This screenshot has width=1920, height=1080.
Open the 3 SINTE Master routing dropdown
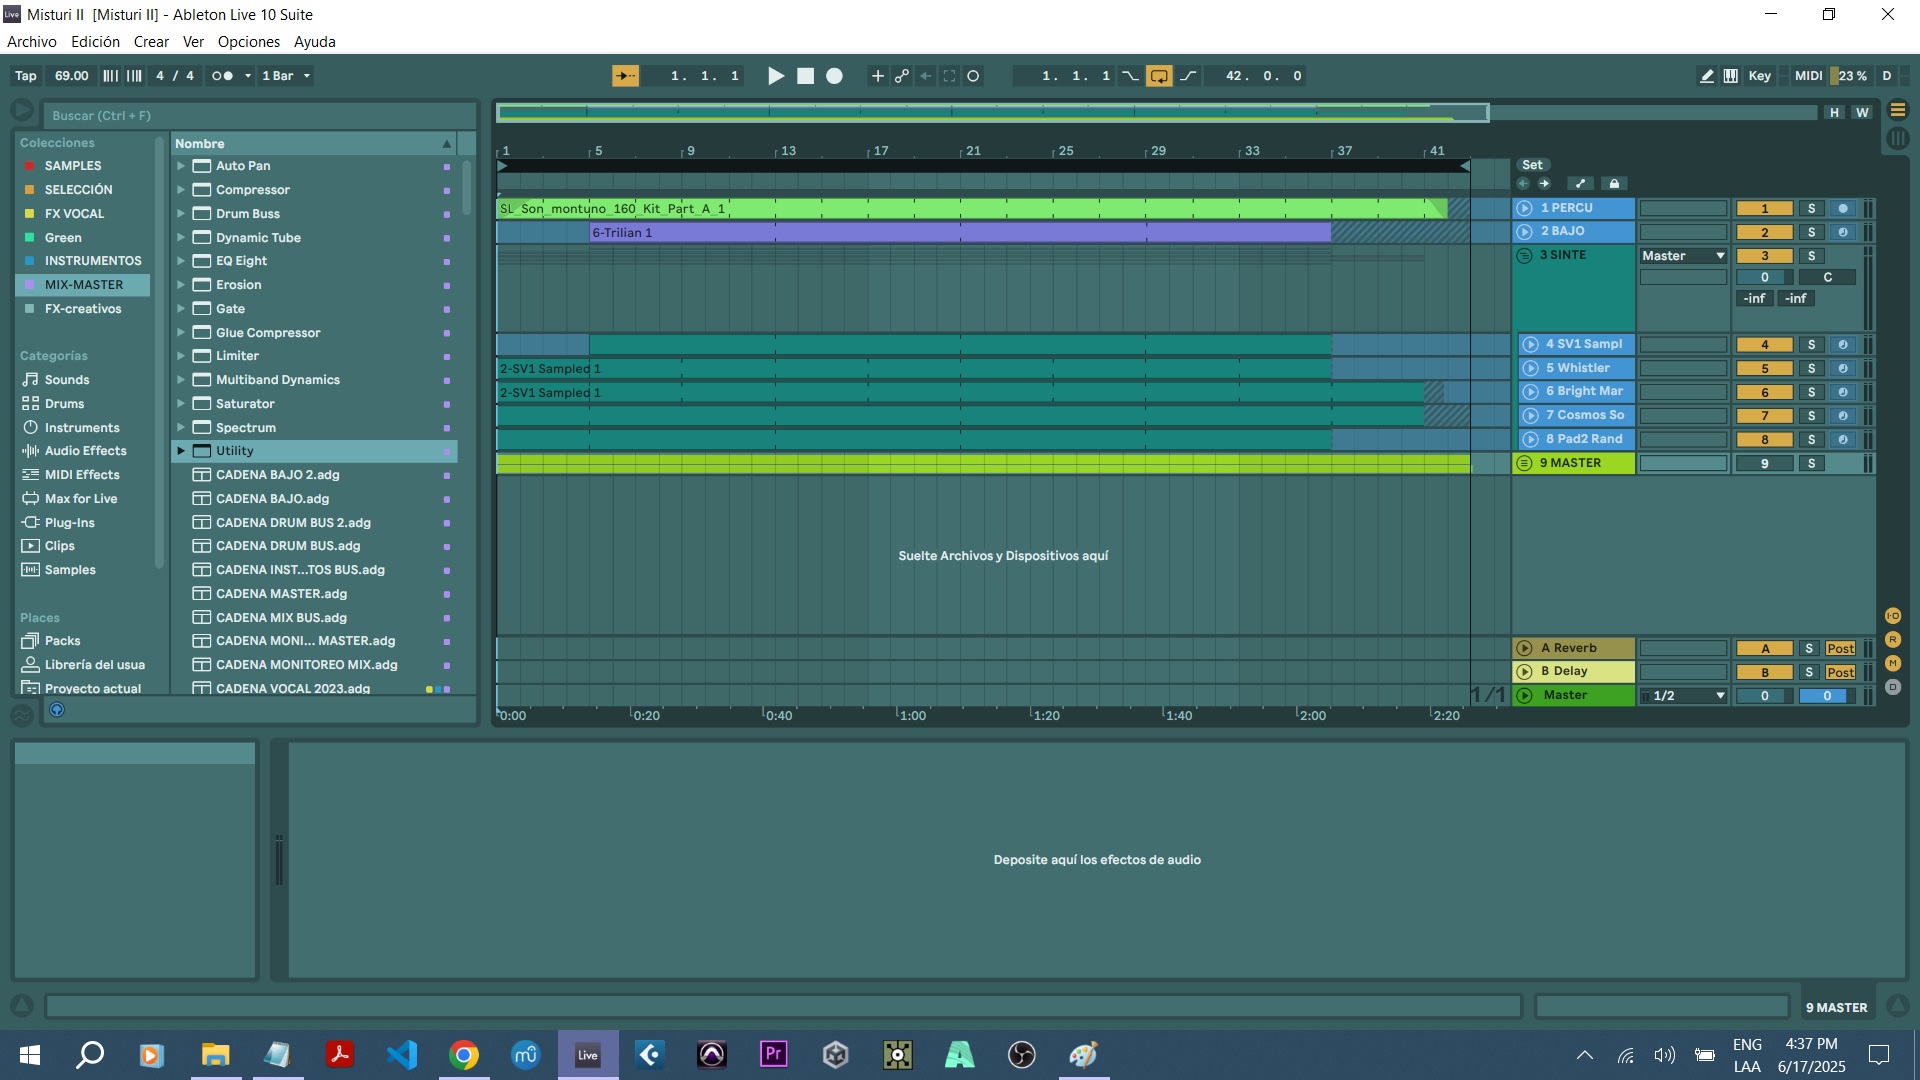click(x=1683, y=256)
